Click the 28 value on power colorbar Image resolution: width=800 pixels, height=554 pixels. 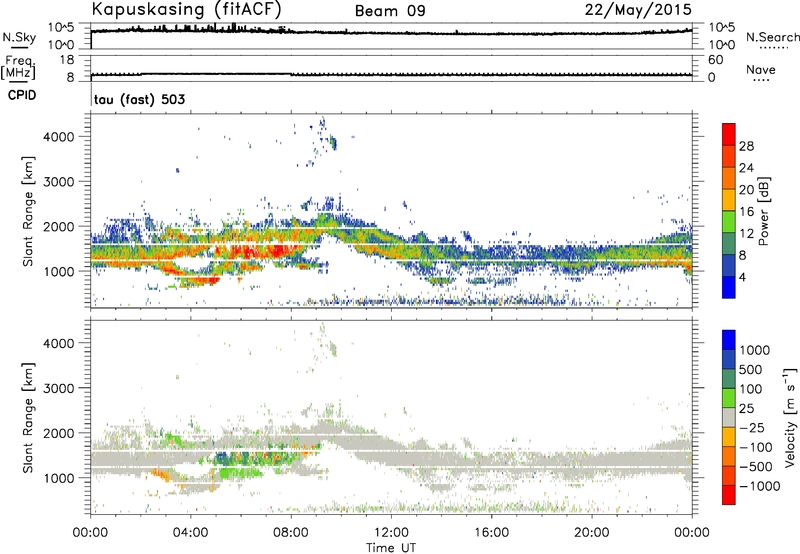coord(746,146)
